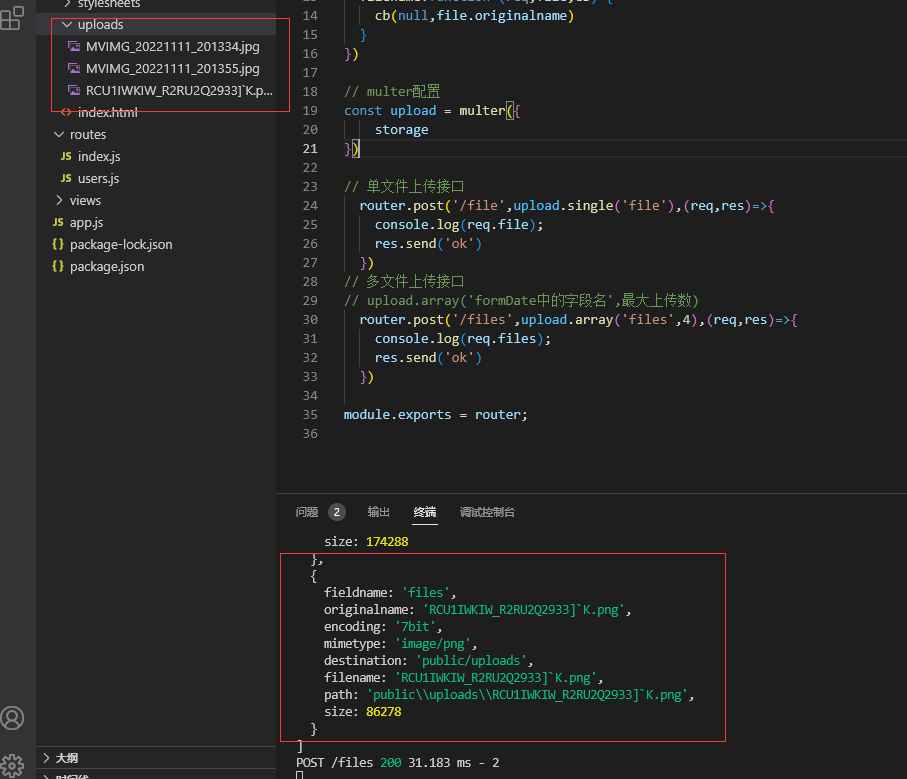Click the '// 单文件上传接口' comment

click(x=404, y=186)
